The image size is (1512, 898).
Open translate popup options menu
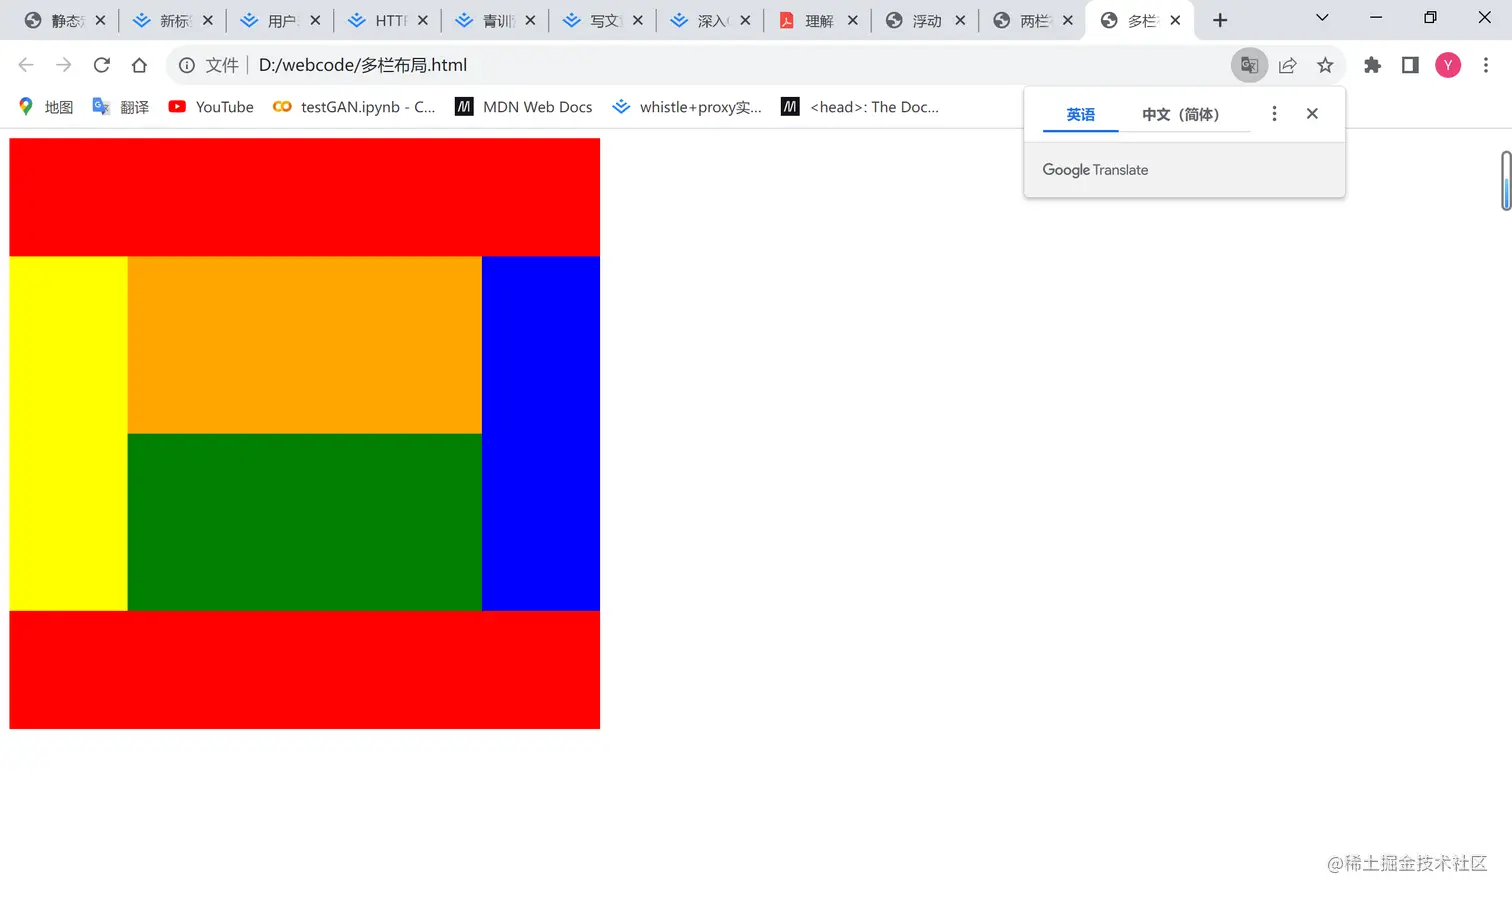(x=1274, y=114)
